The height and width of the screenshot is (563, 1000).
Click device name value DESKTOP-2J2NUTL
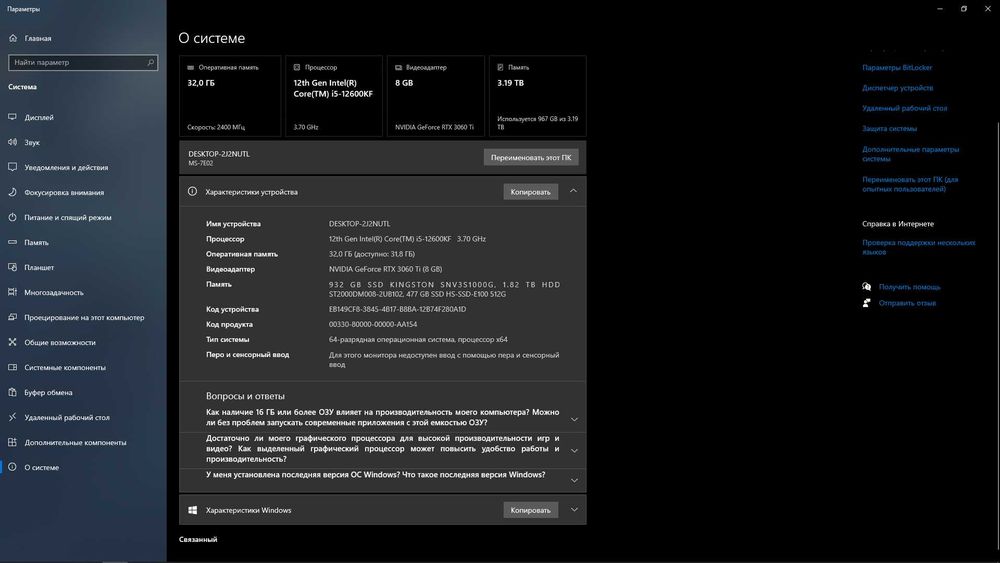tap(359, 224)
